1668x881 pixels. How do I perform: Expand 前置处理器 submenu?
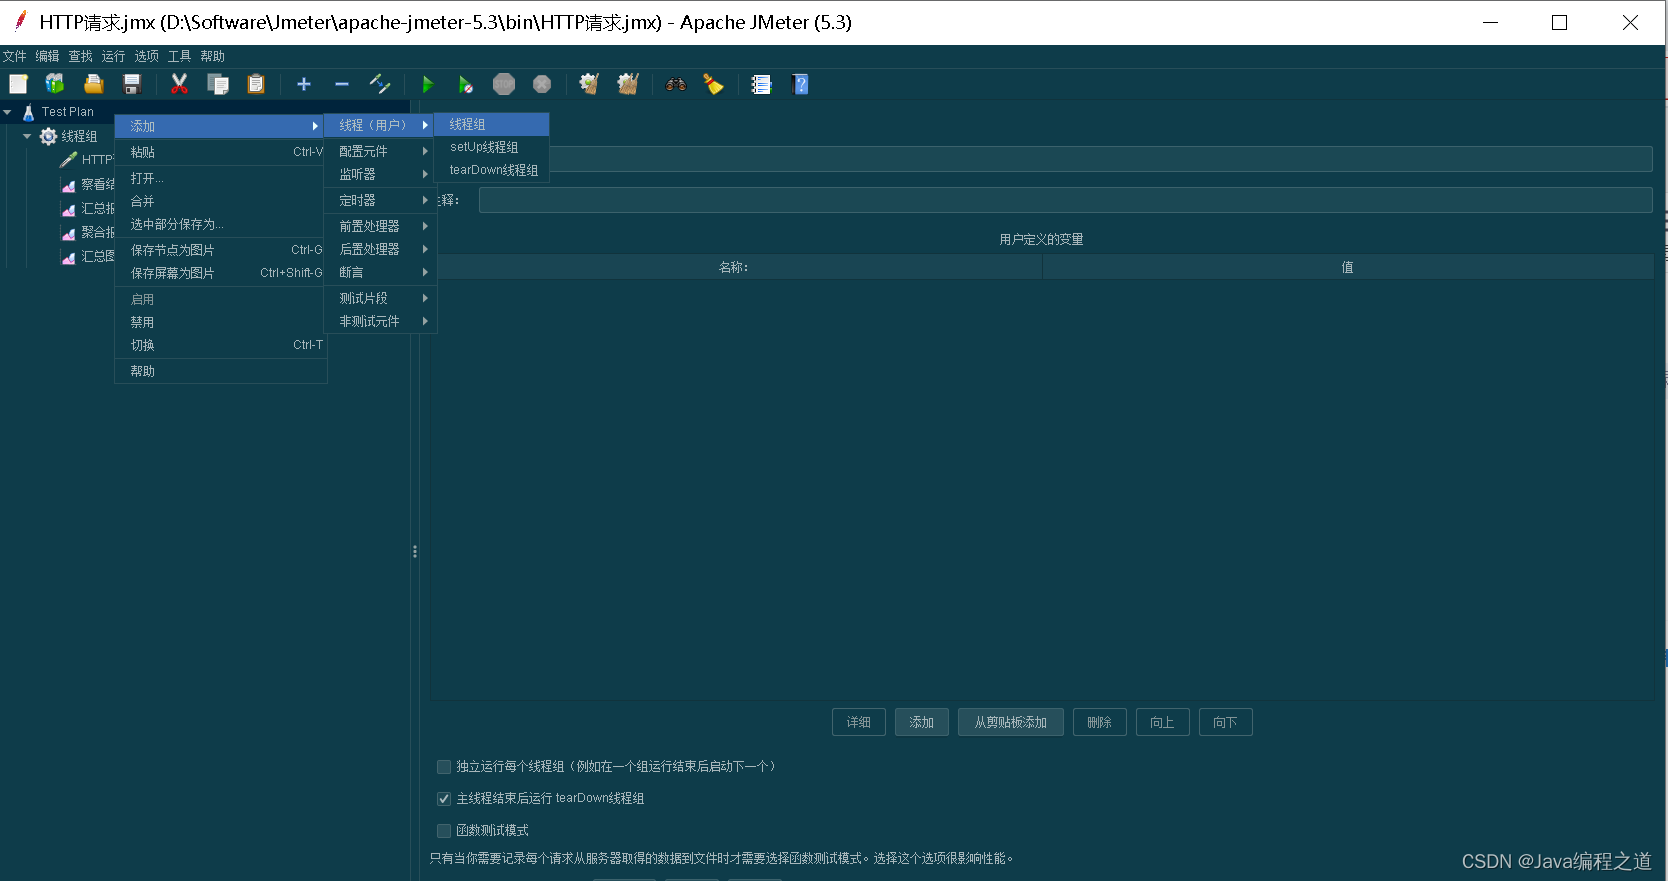pos(381,226)
